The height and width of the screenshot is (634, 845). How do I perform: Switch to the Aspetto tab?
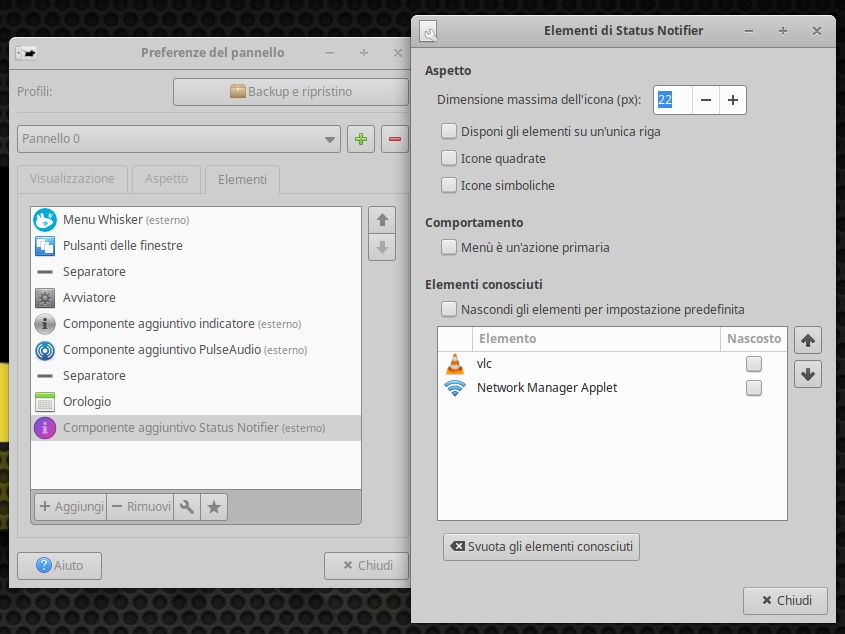(x=166, y=179)
